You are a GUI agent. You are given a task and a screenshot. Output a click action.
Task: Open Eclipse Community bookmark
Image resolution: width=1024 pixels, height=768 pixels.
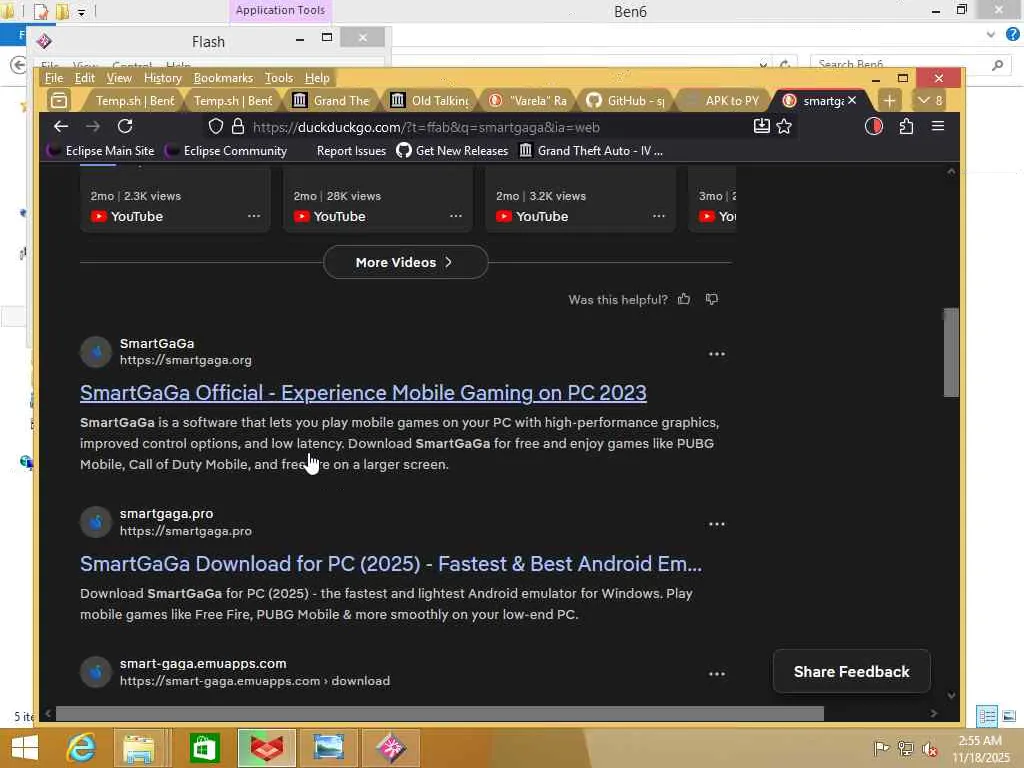[x=226, y=151]
